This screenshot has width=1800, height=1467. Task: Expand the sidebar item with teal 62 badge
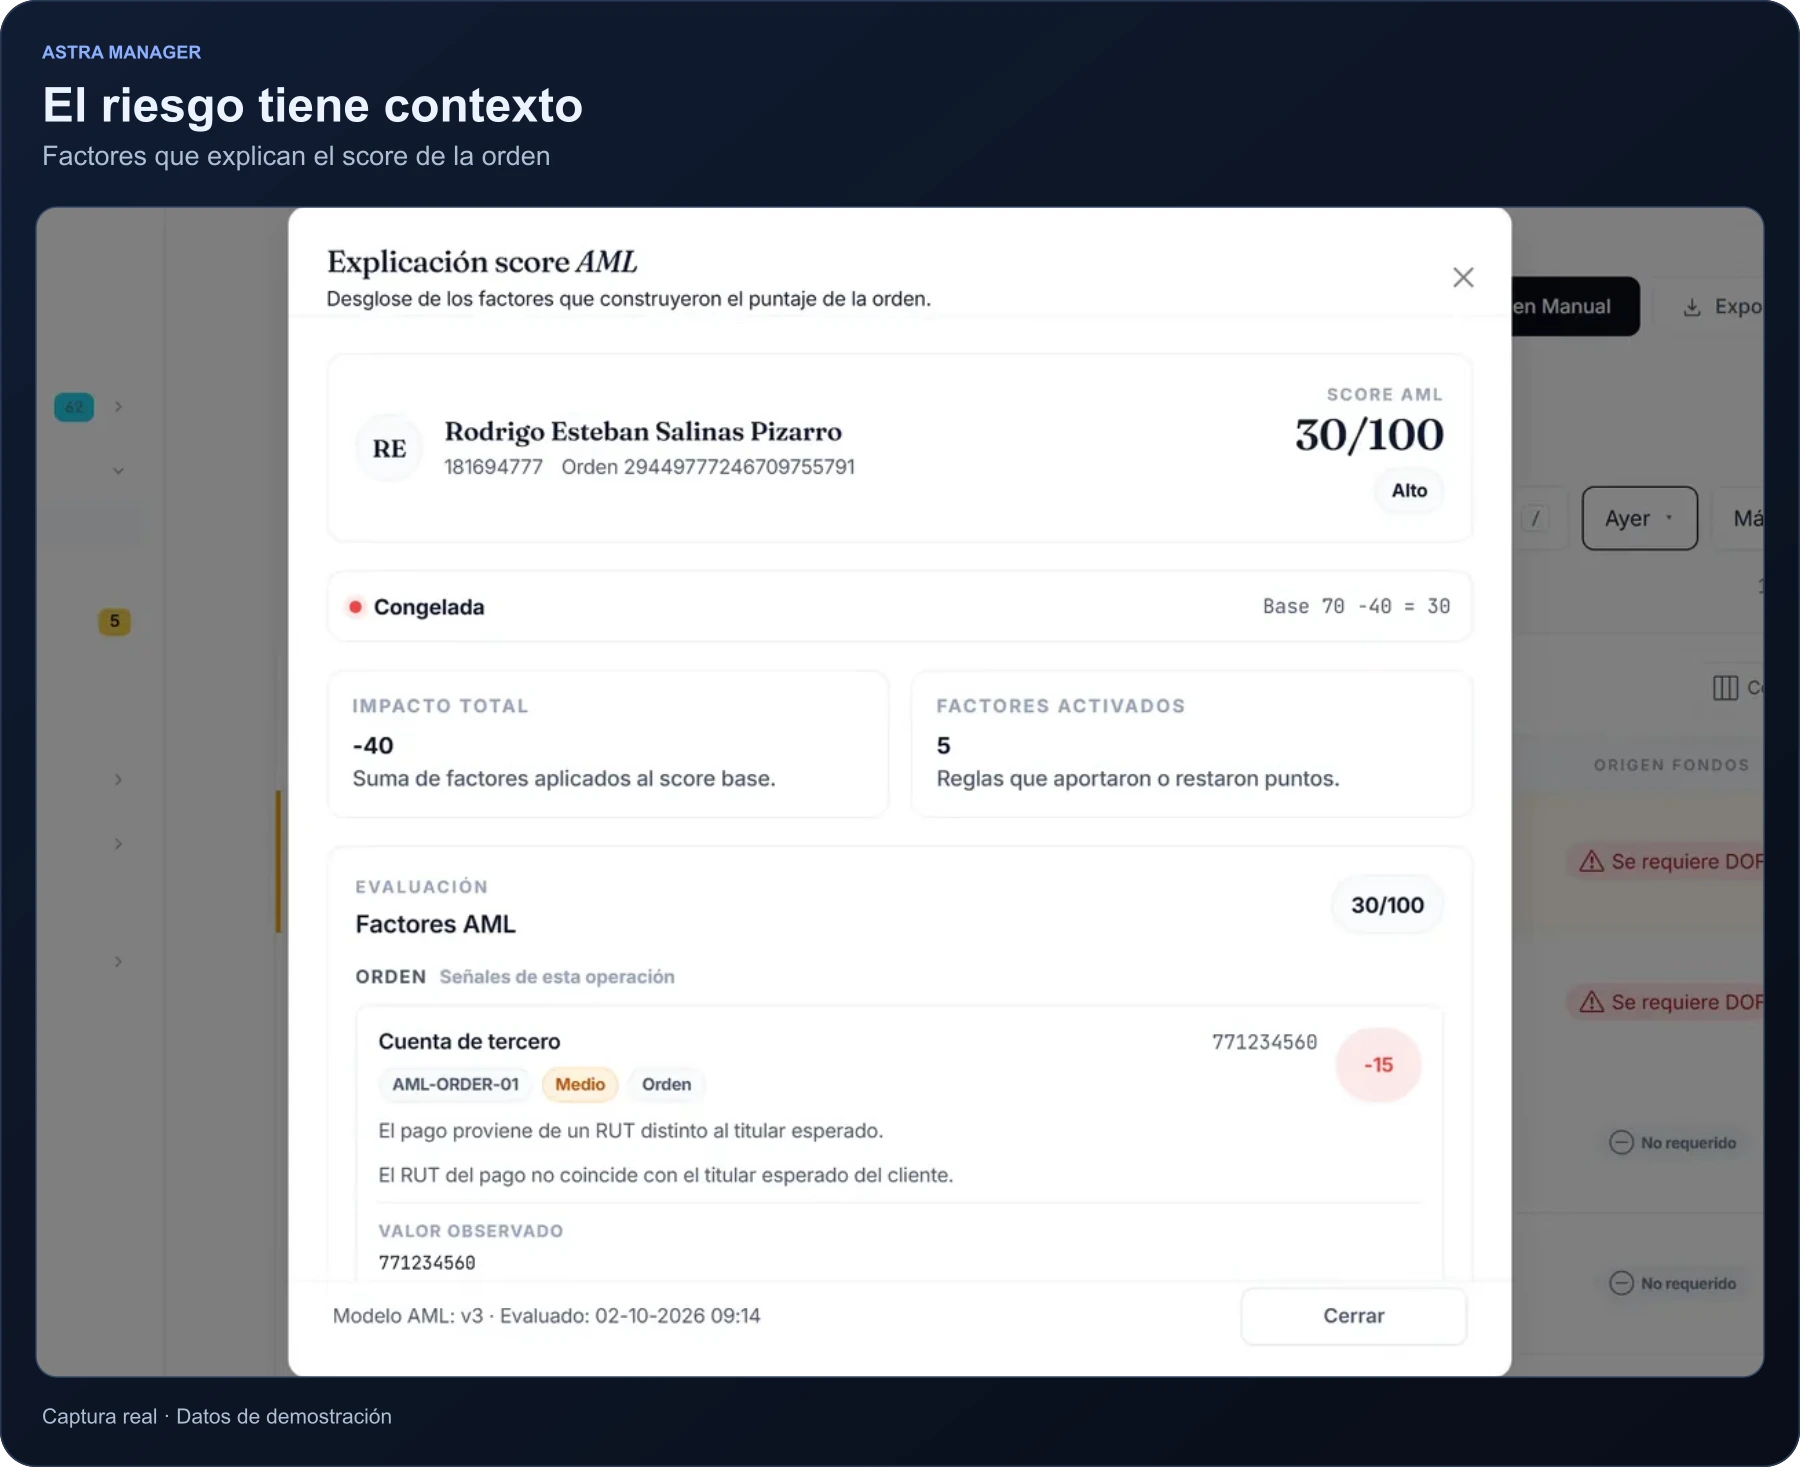coord(118,407)
